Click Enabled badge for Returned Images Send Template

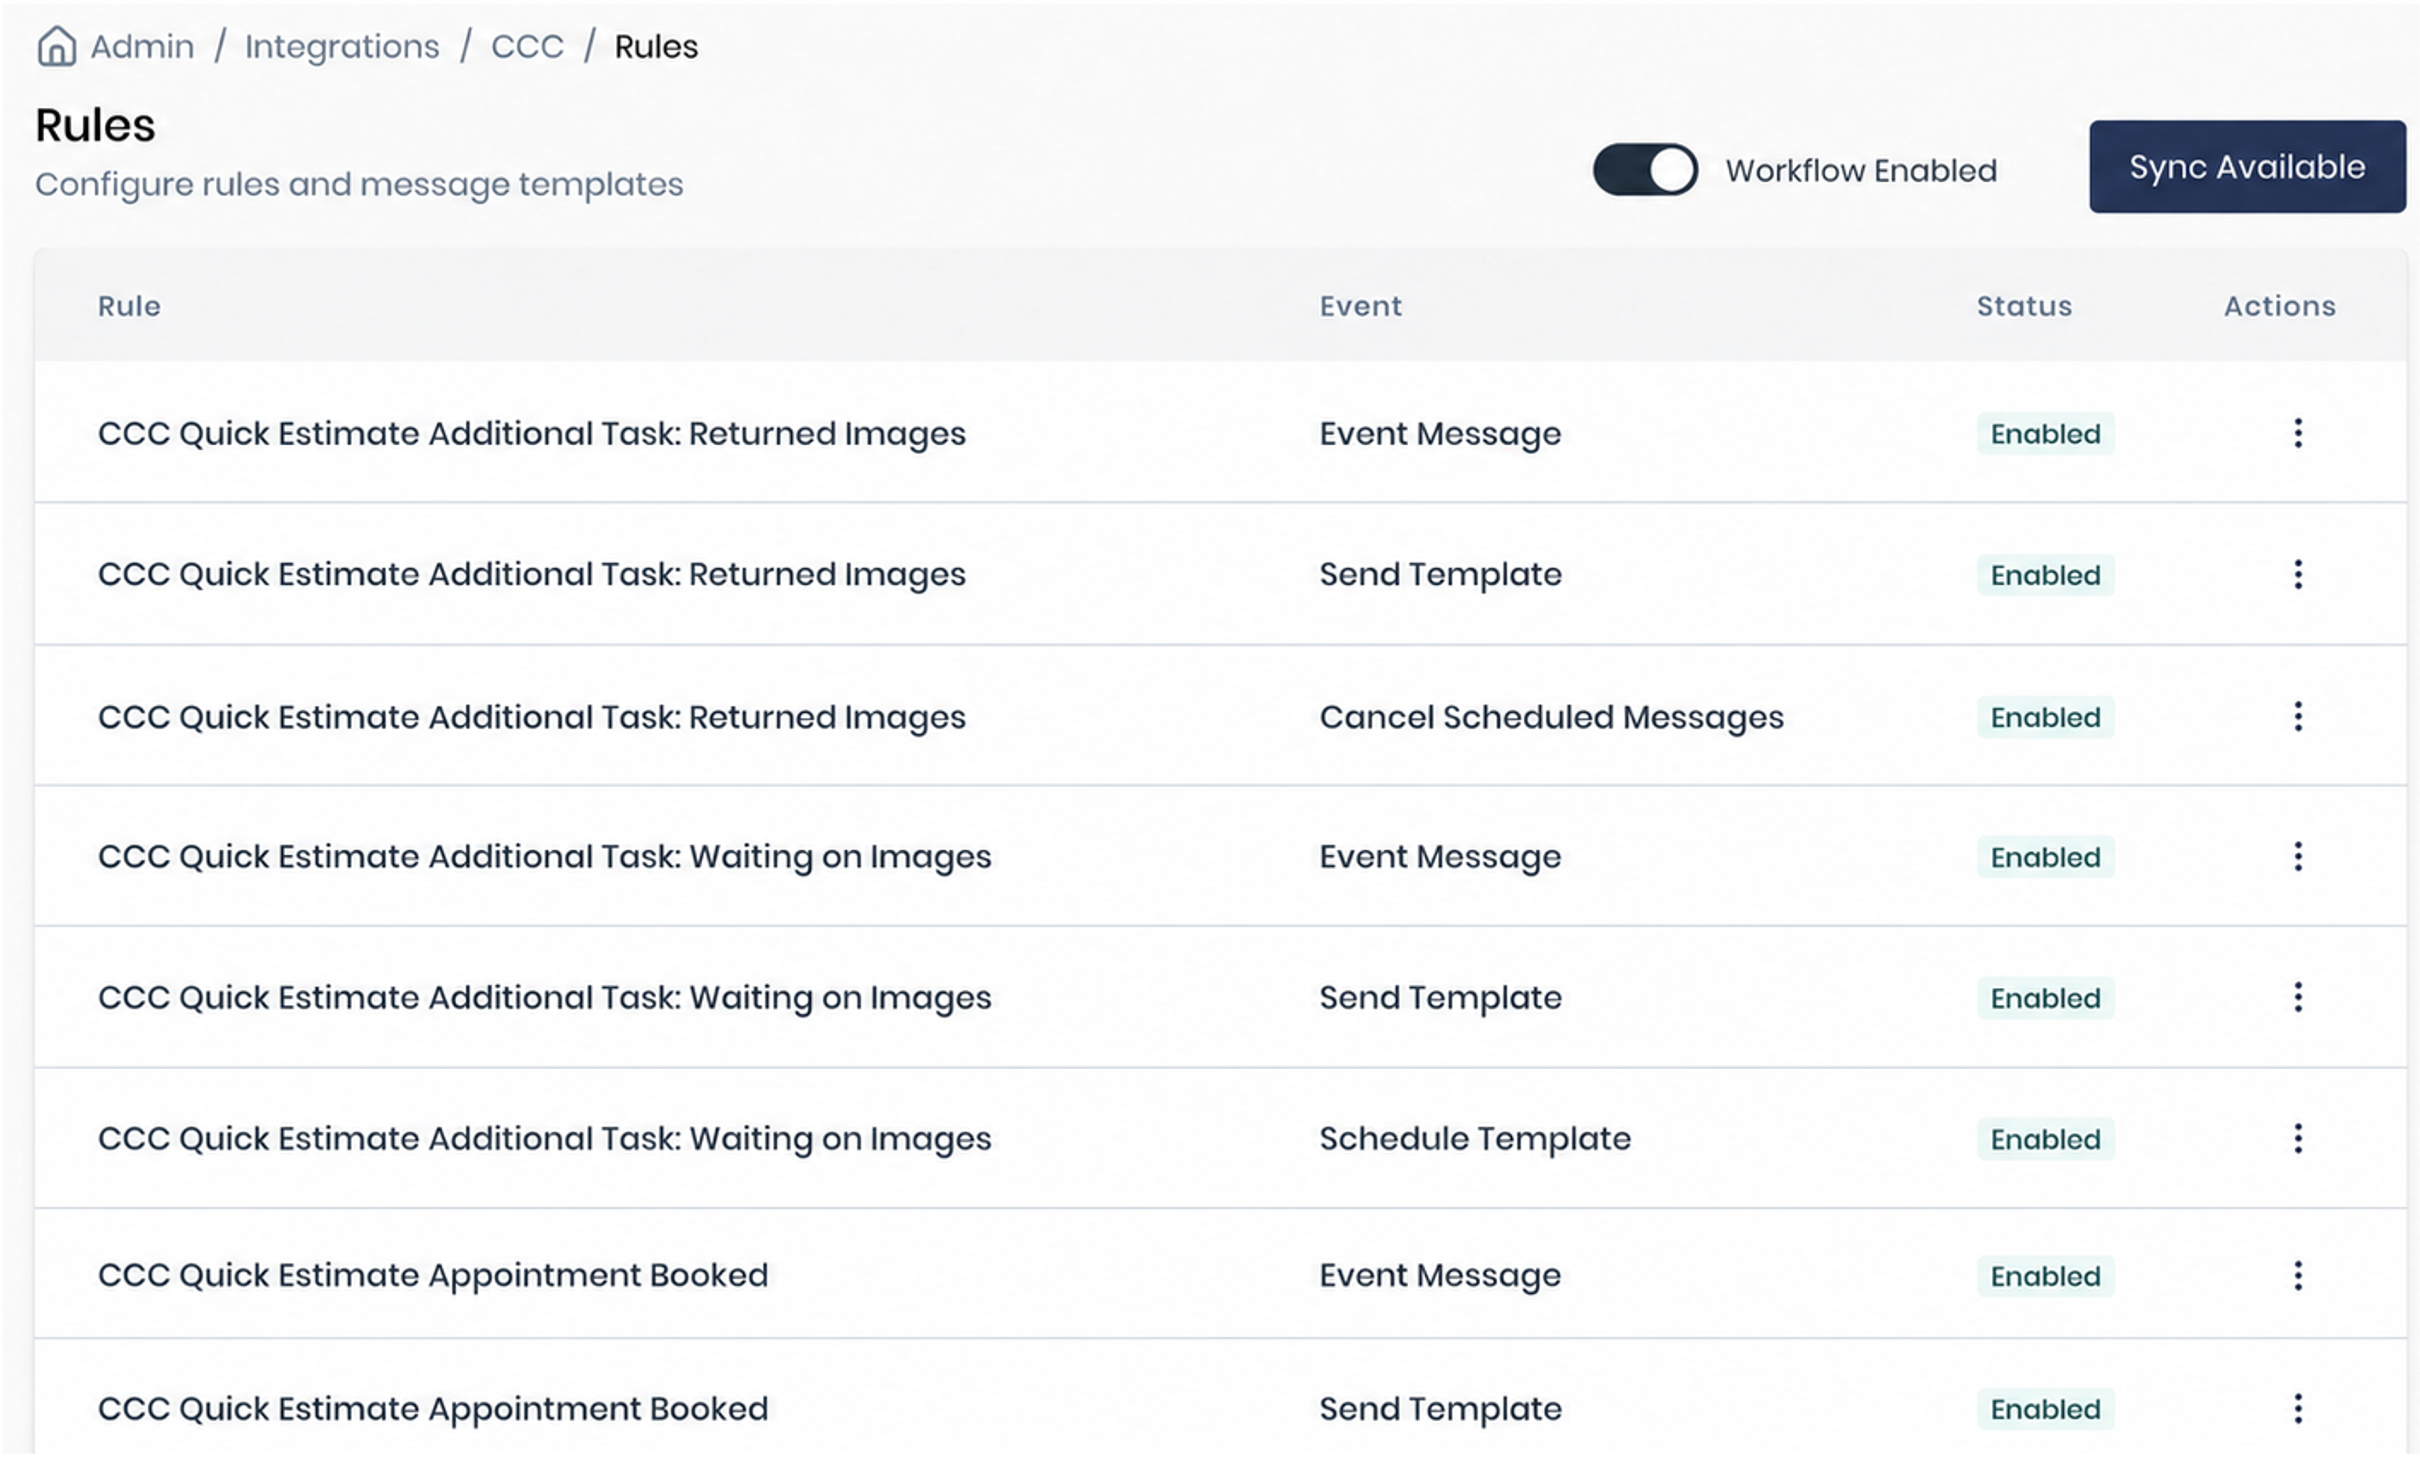point(2045,575)
